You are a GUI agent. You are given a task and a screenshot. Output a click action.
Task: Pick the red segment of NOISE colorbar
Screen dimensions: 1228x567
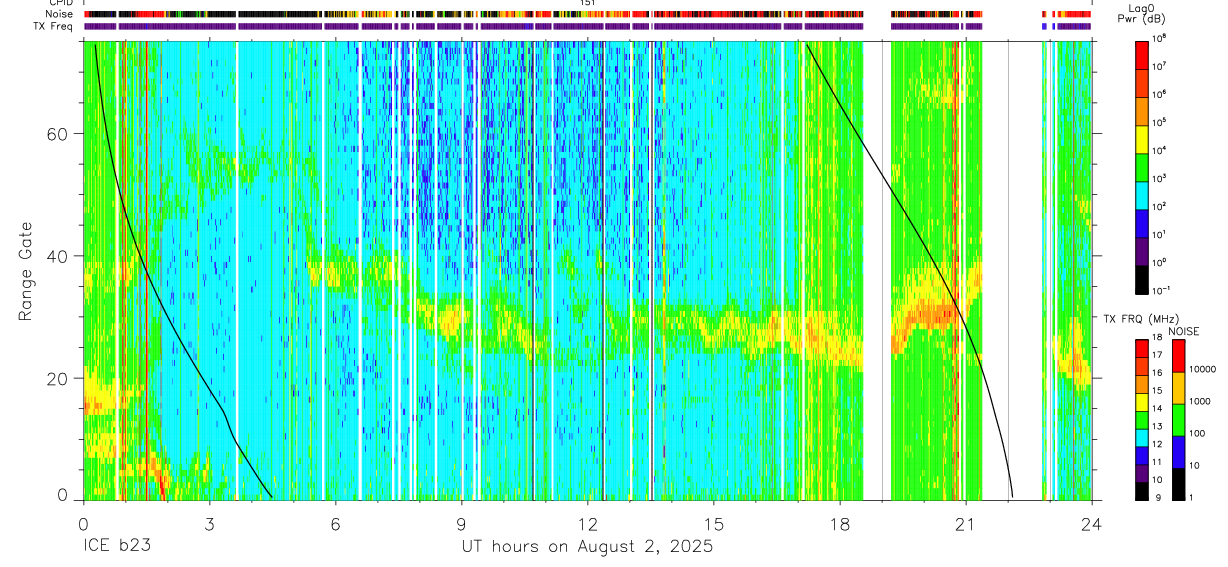point(1179,356)
